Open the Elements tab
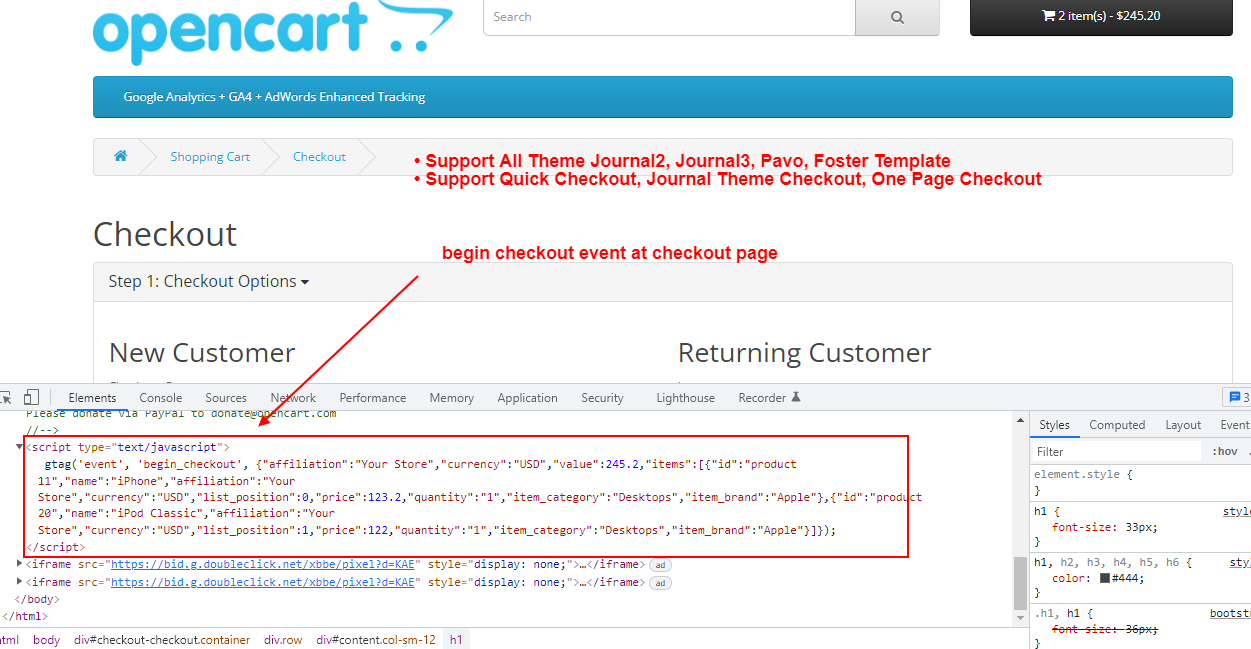 tap(92, 397)
